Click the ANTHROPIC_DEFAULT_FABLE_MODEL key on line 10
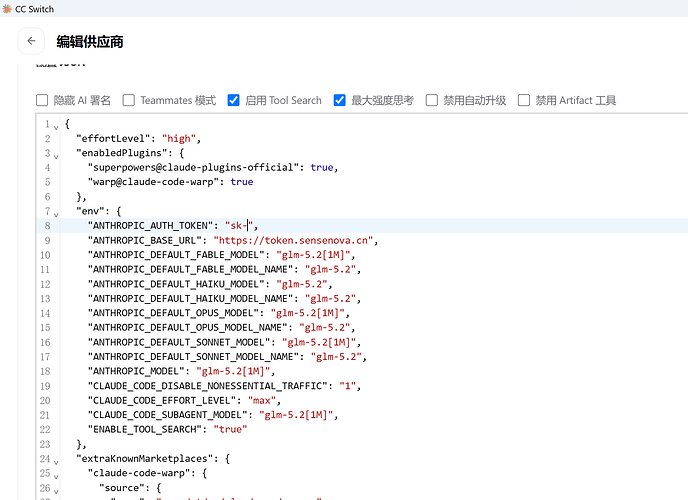 click(x=176, y=255)
